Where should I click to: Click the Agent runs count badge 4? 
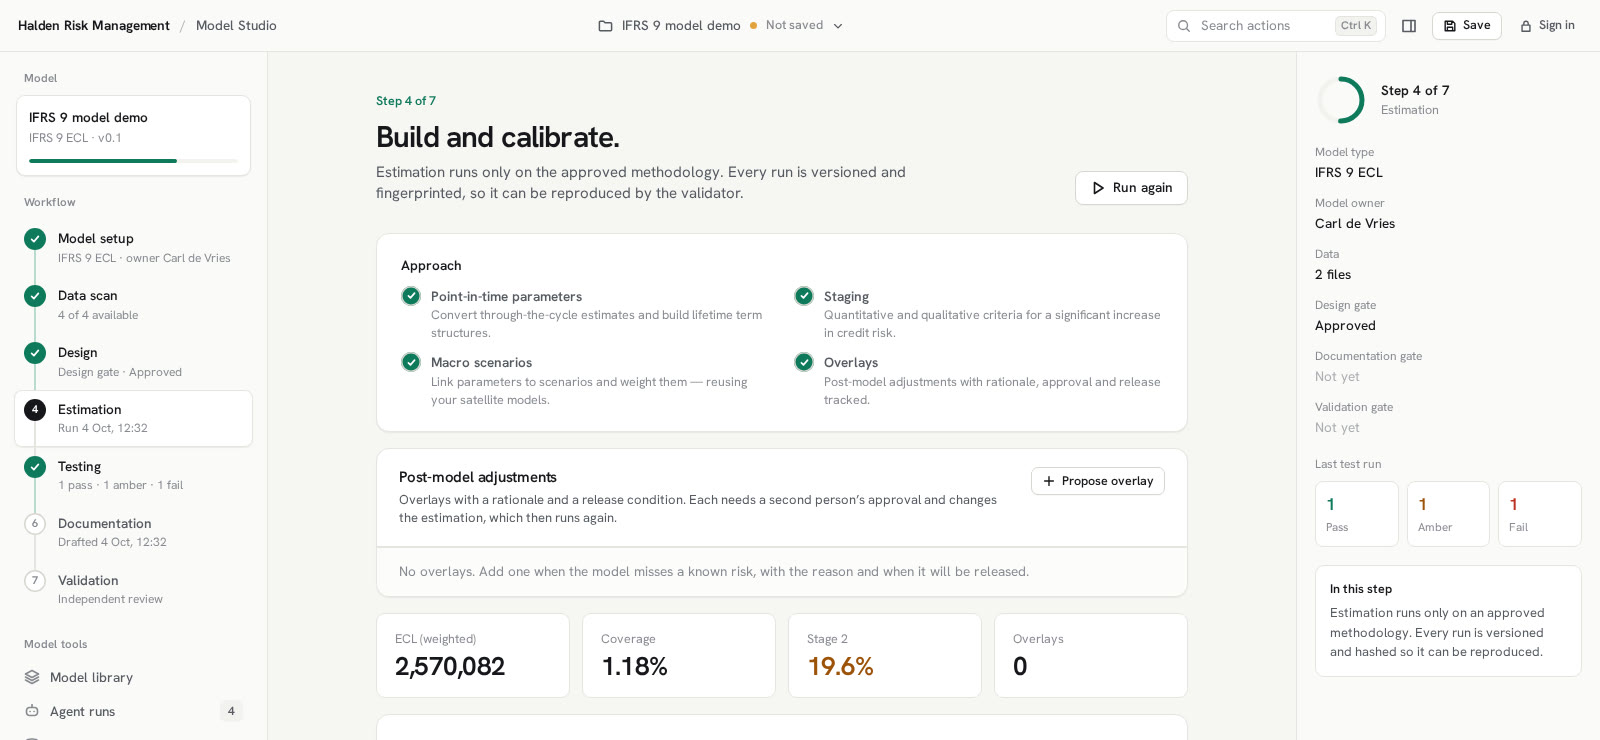(x=231, y=712)
